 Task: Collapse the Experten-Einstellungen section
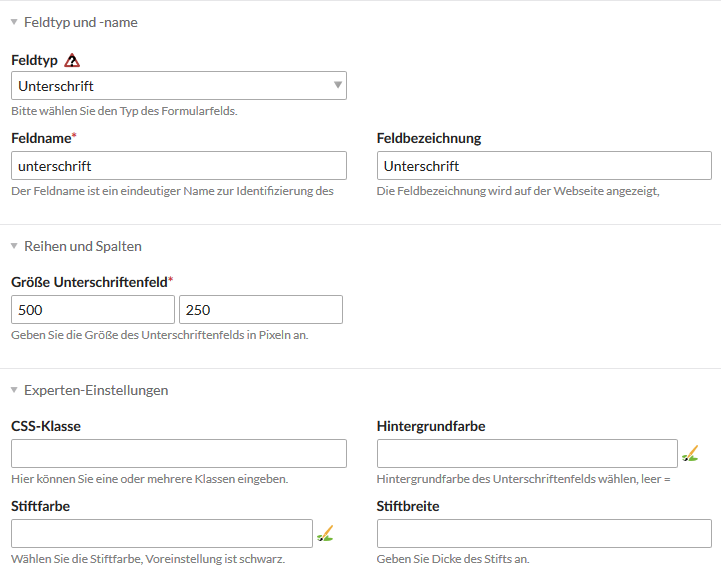click(14, 390)
